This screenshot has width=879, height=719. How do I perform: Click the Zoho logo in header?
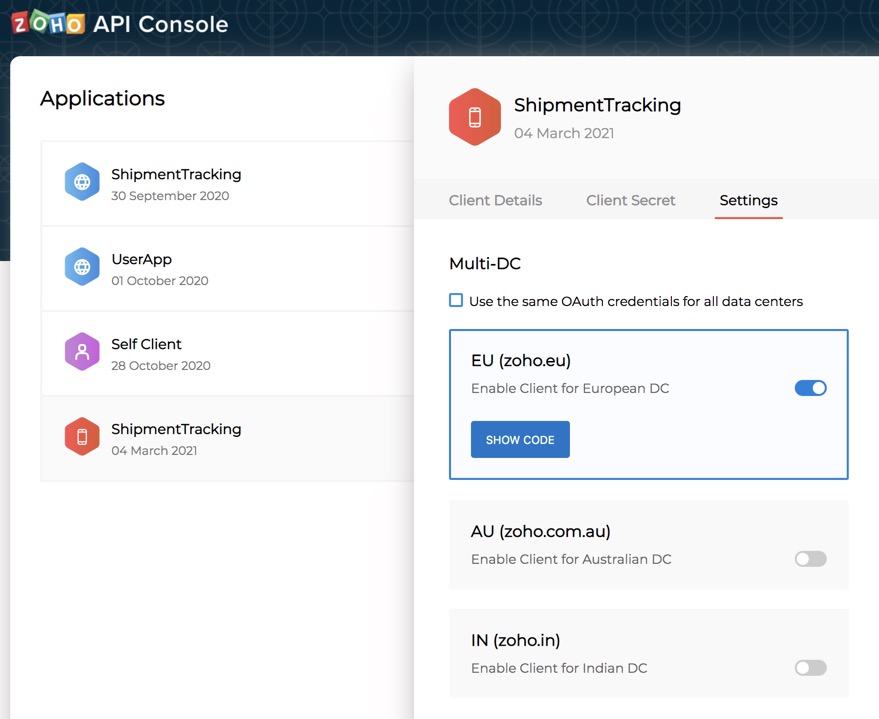47,22
